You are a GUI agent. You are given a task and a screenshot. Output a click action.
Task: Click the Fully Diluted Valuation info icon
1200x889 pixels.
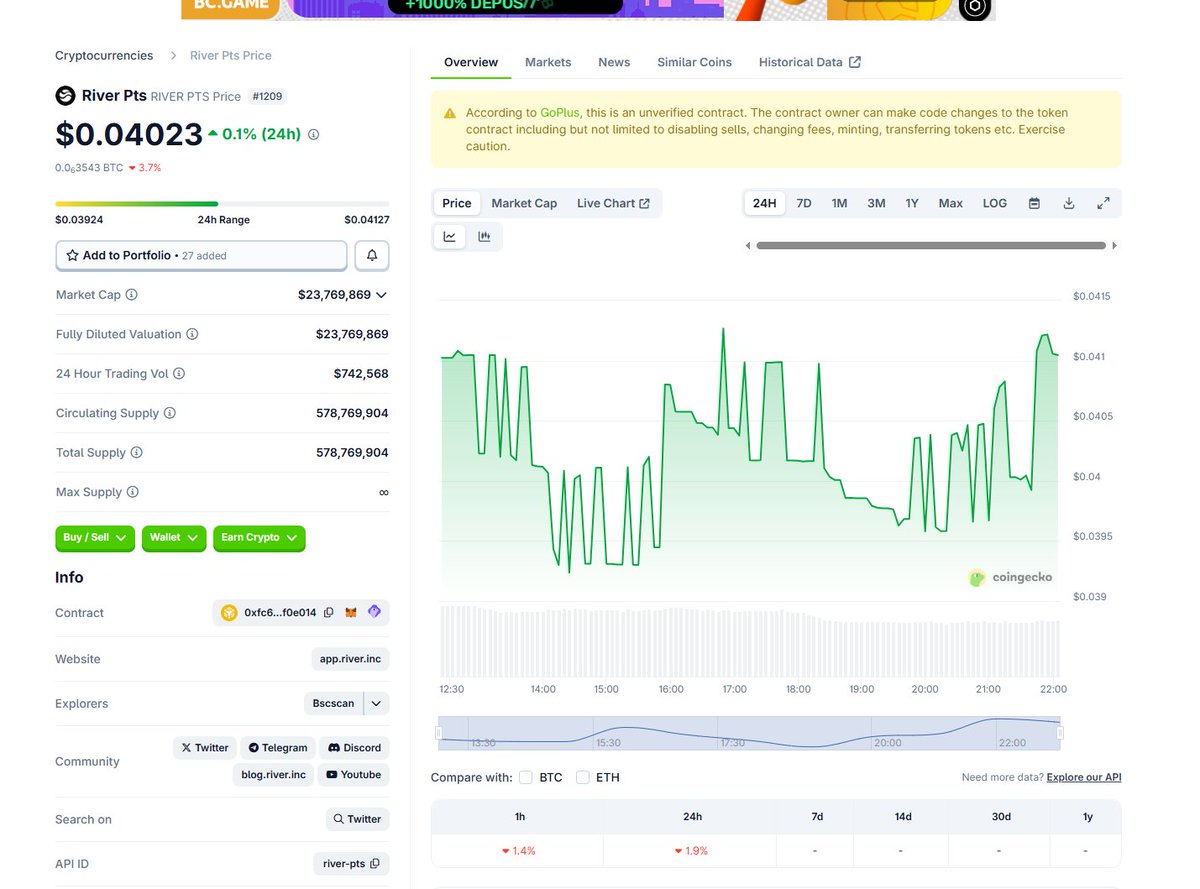coord(192,334)
